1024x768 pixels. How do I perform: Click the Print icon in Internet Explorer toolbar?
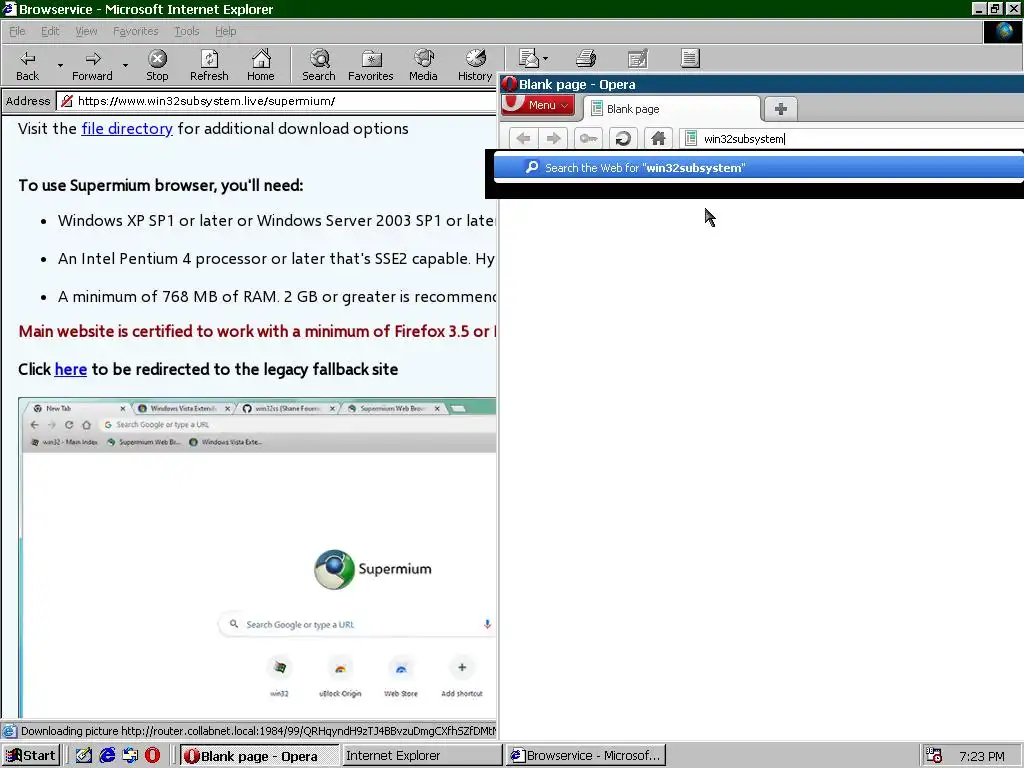[x=586, y=58]
